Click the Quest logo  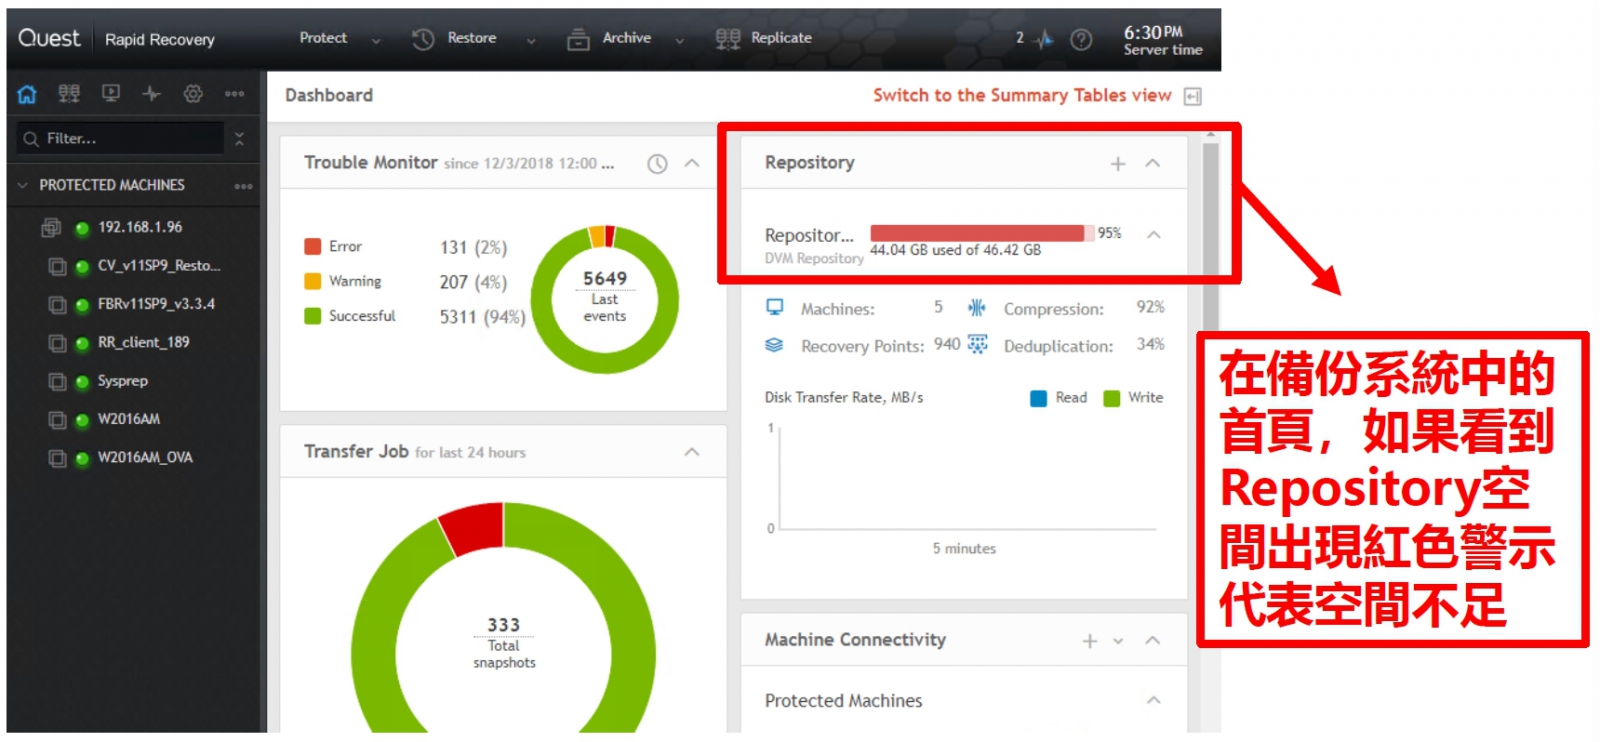[x=49, y=38]
